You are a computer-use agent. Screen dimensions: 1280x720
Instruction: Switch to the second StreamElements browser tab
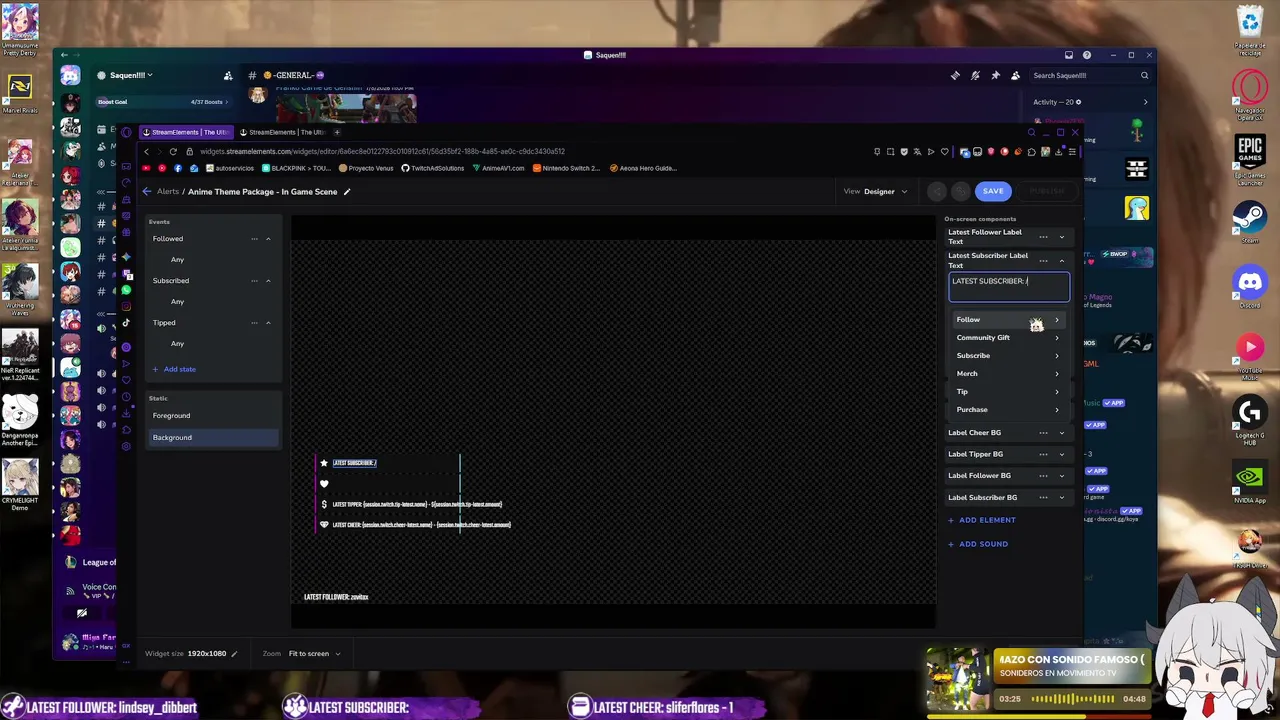(282, 132)
